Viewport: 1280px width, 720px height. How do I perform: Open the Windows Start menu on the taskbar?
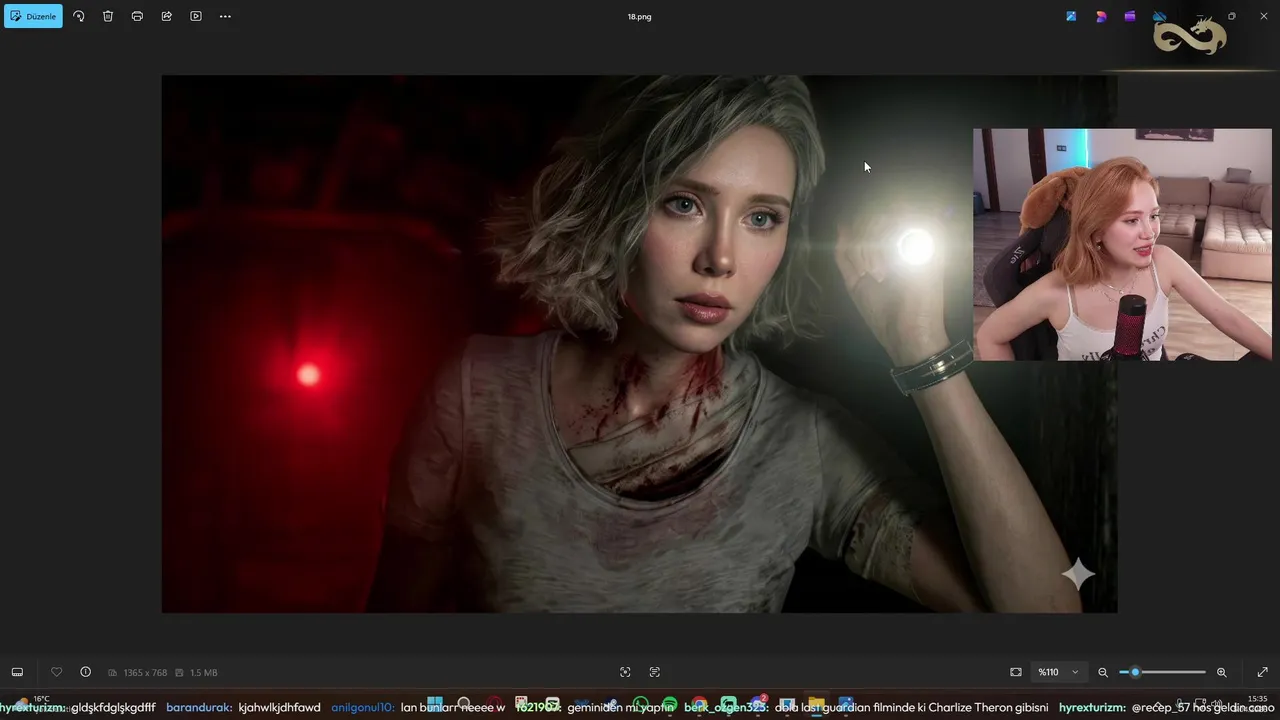pos(435,705)
